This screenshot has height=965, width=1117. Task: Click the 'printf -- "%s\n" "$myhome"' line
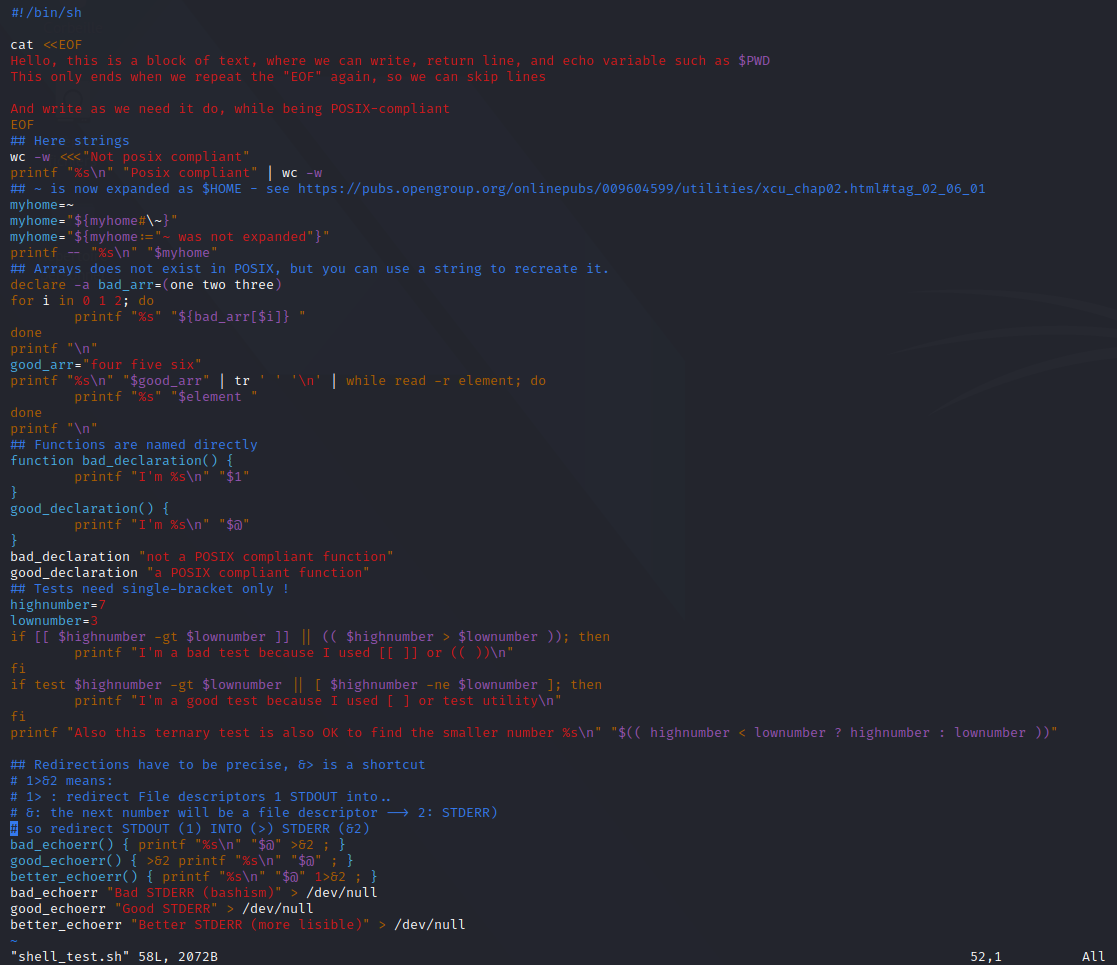[114, 253]
